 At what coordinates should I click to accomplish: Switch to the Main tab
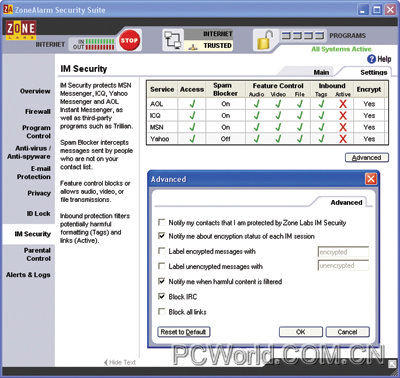pos(321,72)
